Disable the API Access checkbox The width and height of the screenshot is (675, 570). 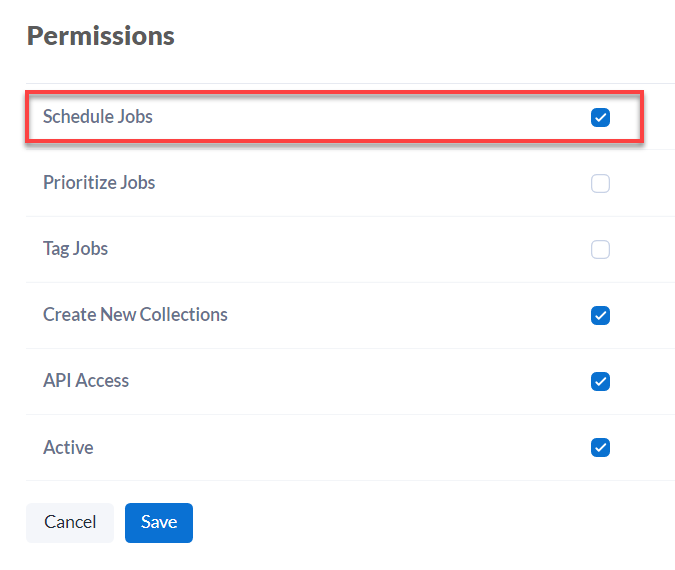(600, 382)
